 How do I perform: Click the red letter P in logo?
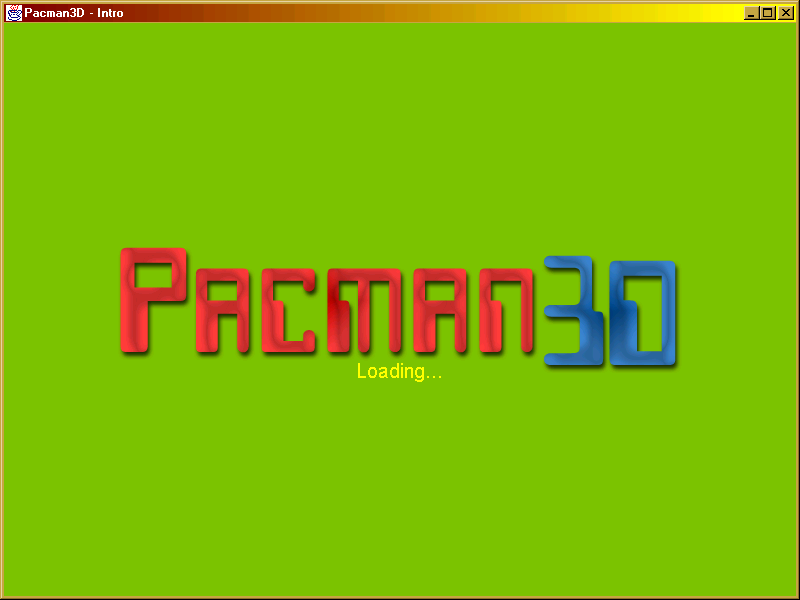pos(152,300)
